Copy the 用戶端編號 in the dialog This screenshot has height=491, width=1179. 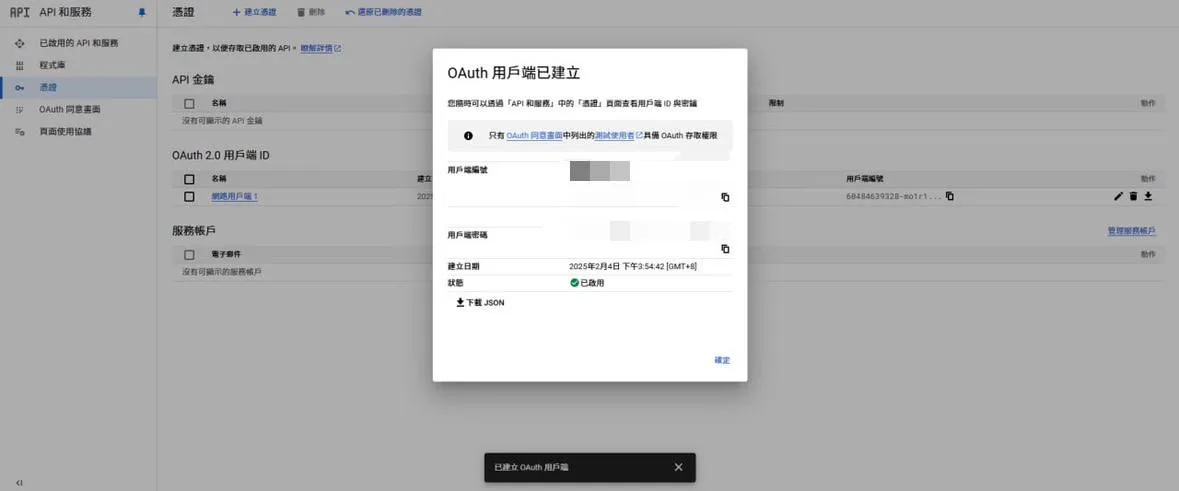[x=725, y=197]
